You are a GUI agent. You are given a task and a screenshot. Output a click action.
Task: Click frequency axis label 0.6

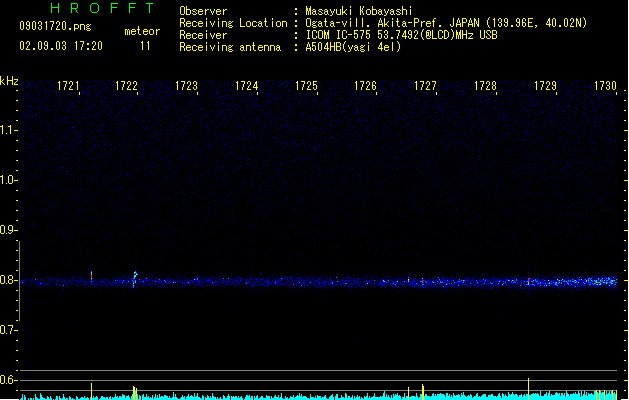click(8, 380)
